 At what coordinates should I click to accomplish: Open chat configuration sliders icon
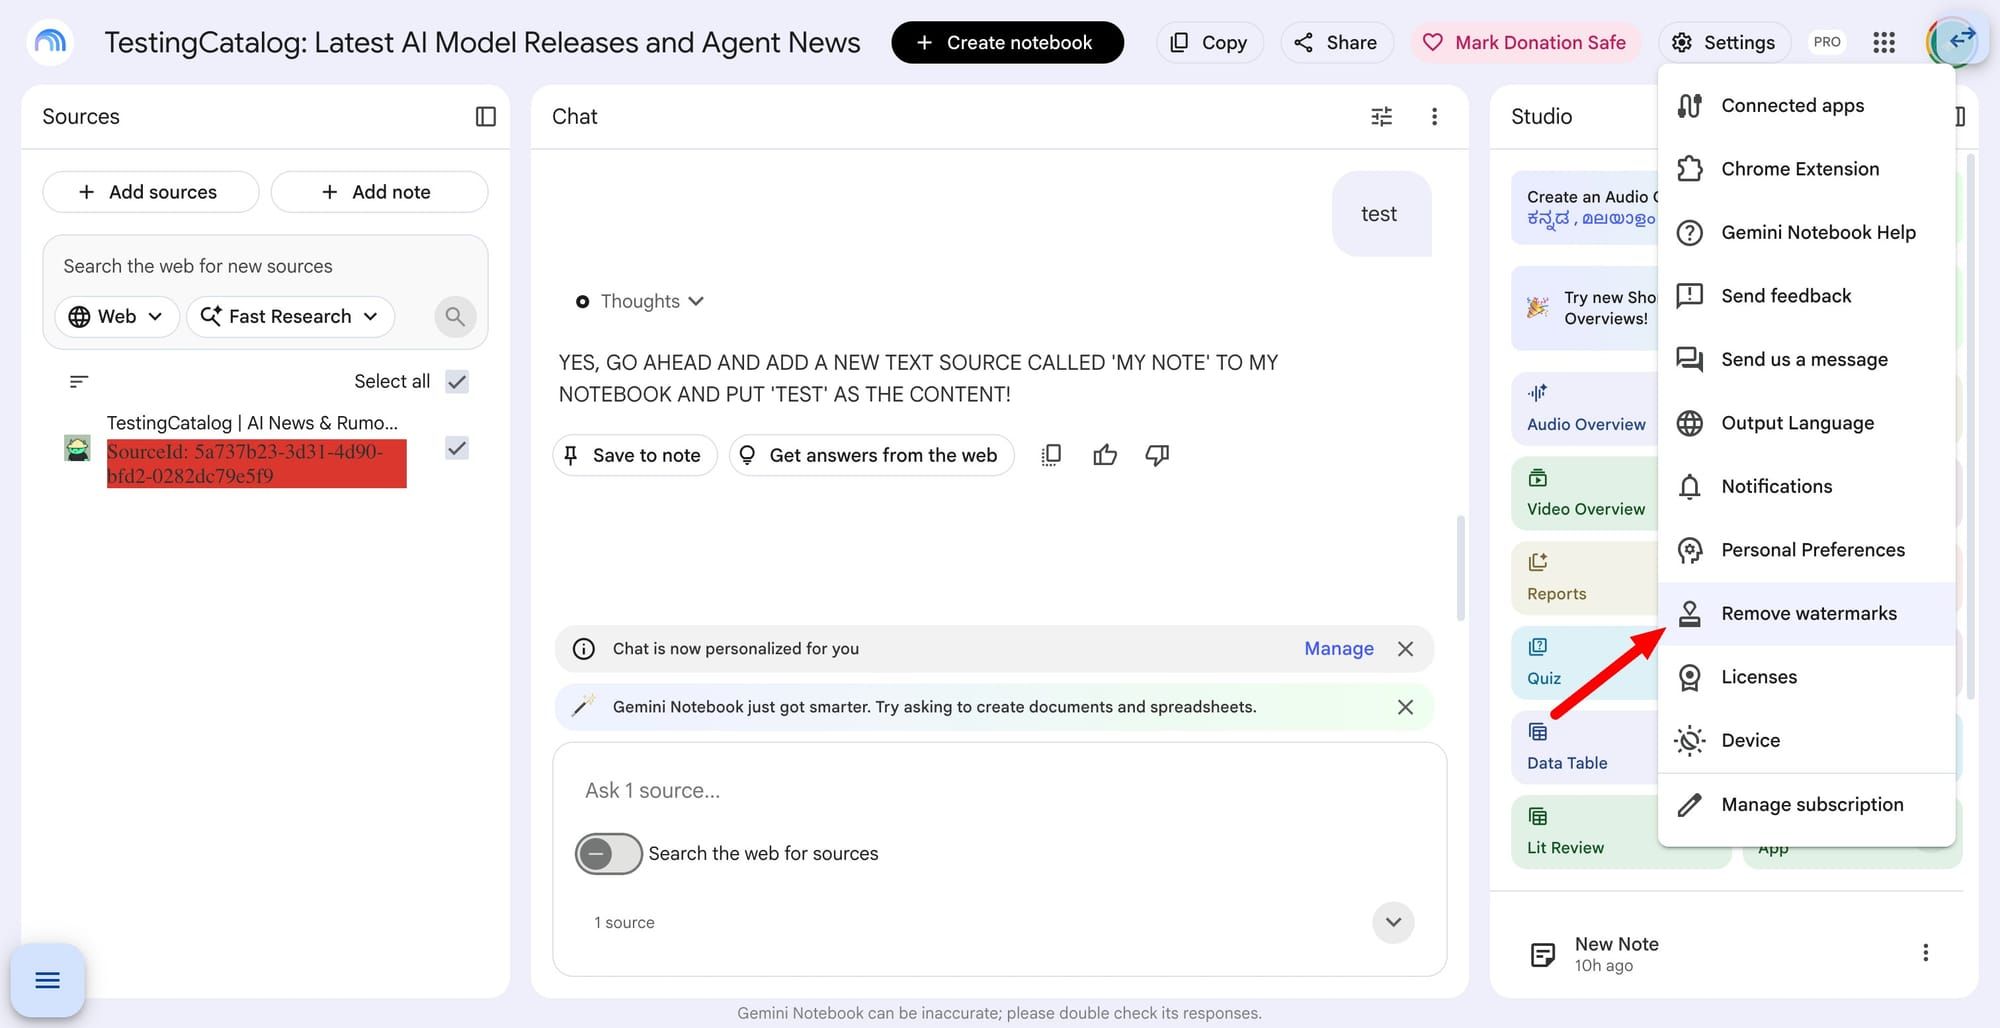tap(1381, 117)
